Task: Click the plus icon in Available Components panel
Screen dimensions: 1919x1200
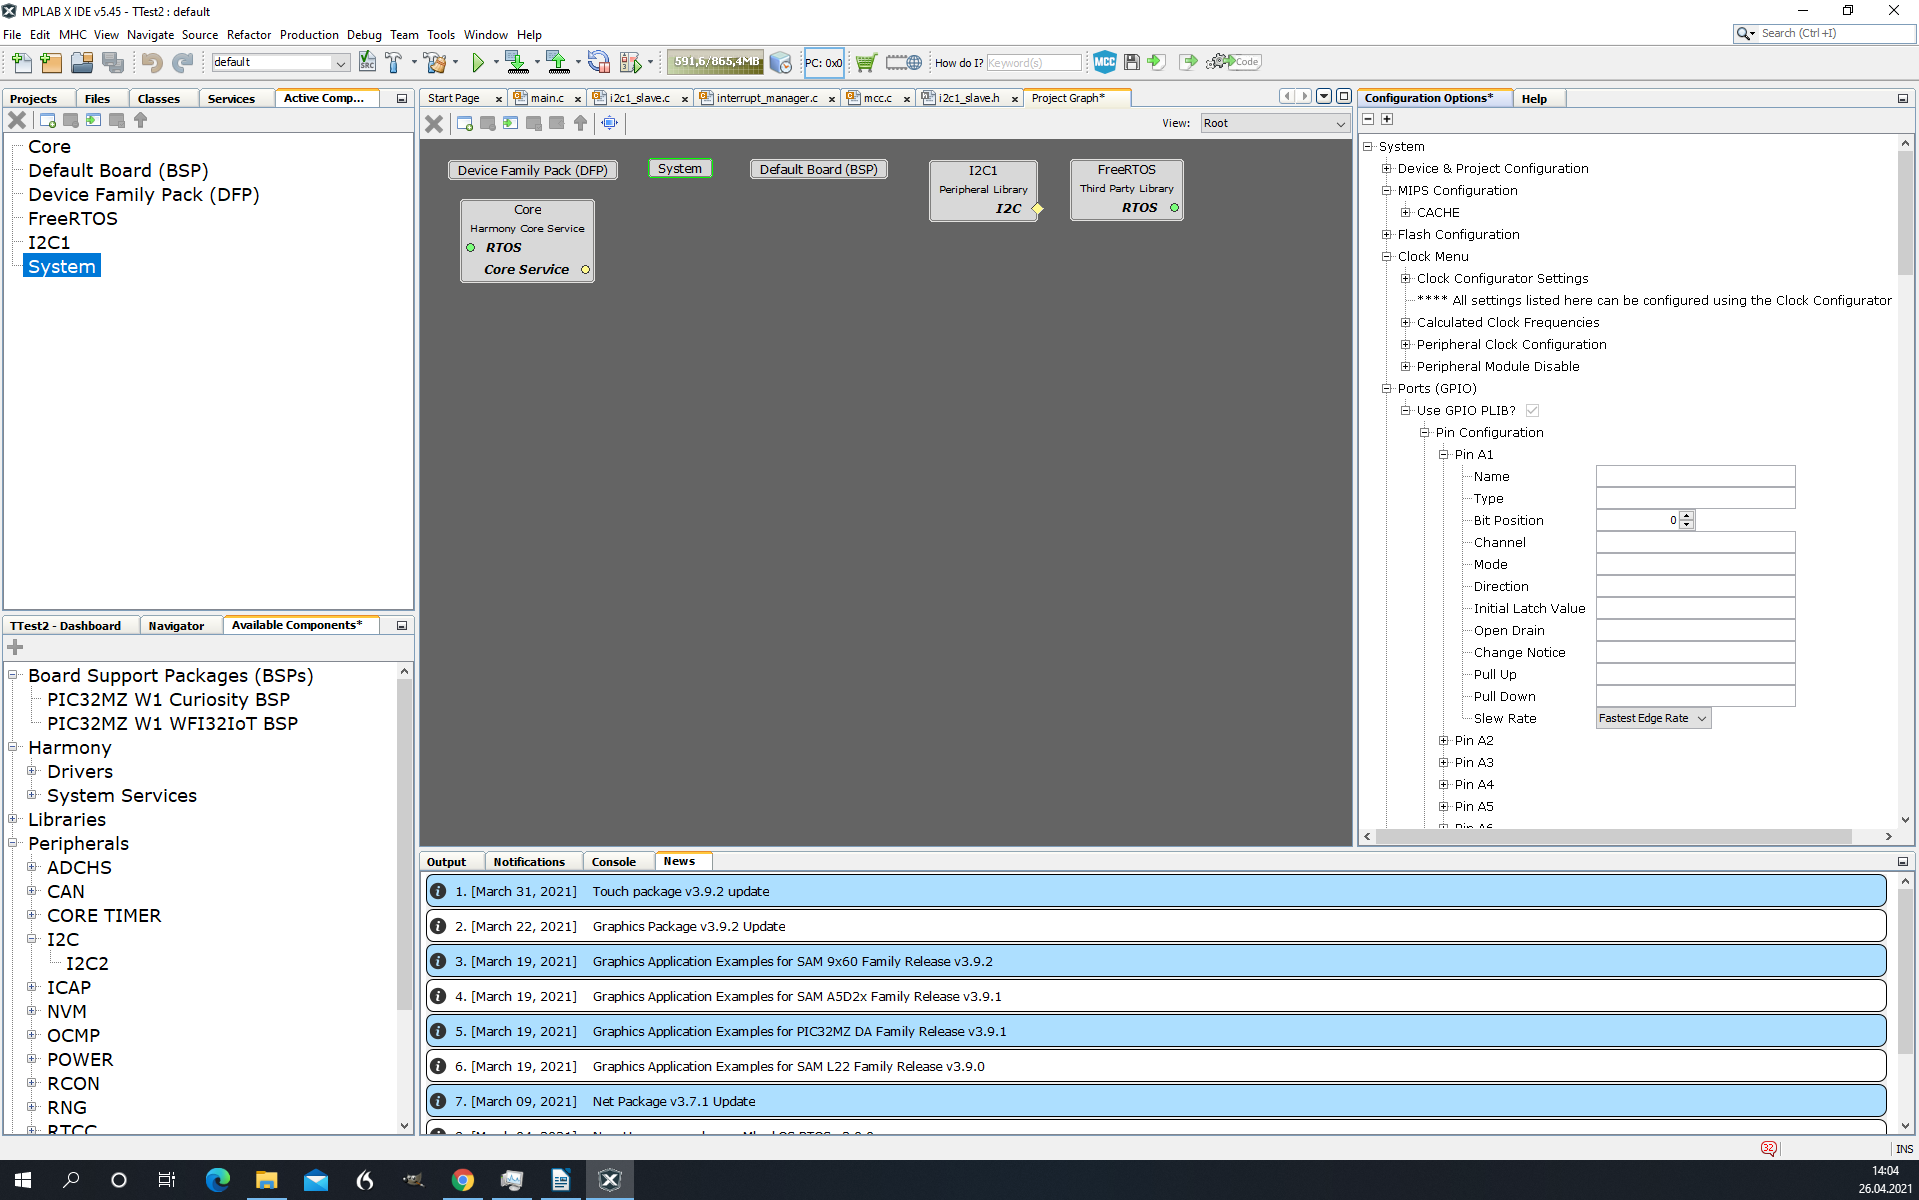Action: [x=15, y=647]
